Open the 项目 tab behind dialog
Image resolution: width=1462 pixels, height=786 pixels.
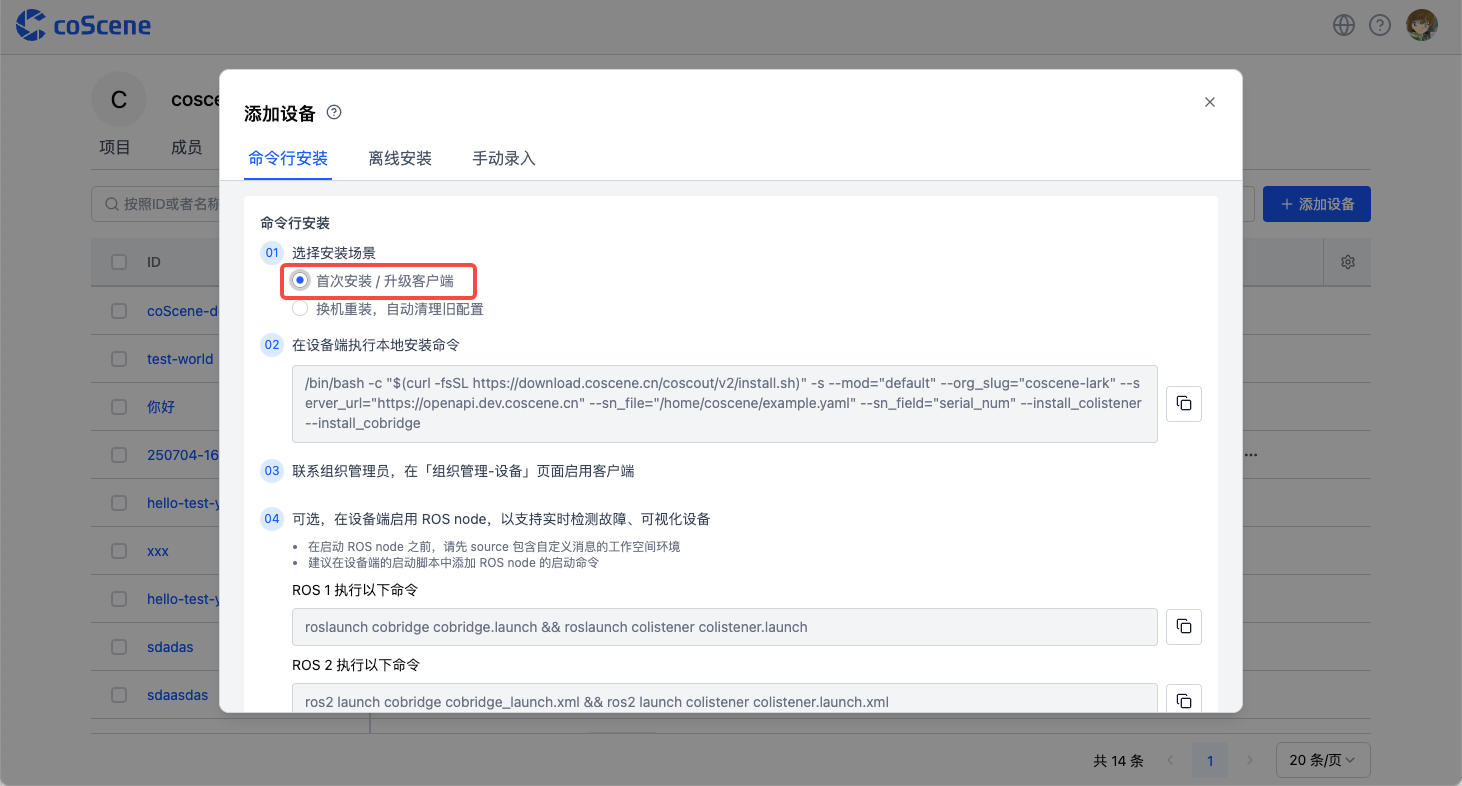115,147
